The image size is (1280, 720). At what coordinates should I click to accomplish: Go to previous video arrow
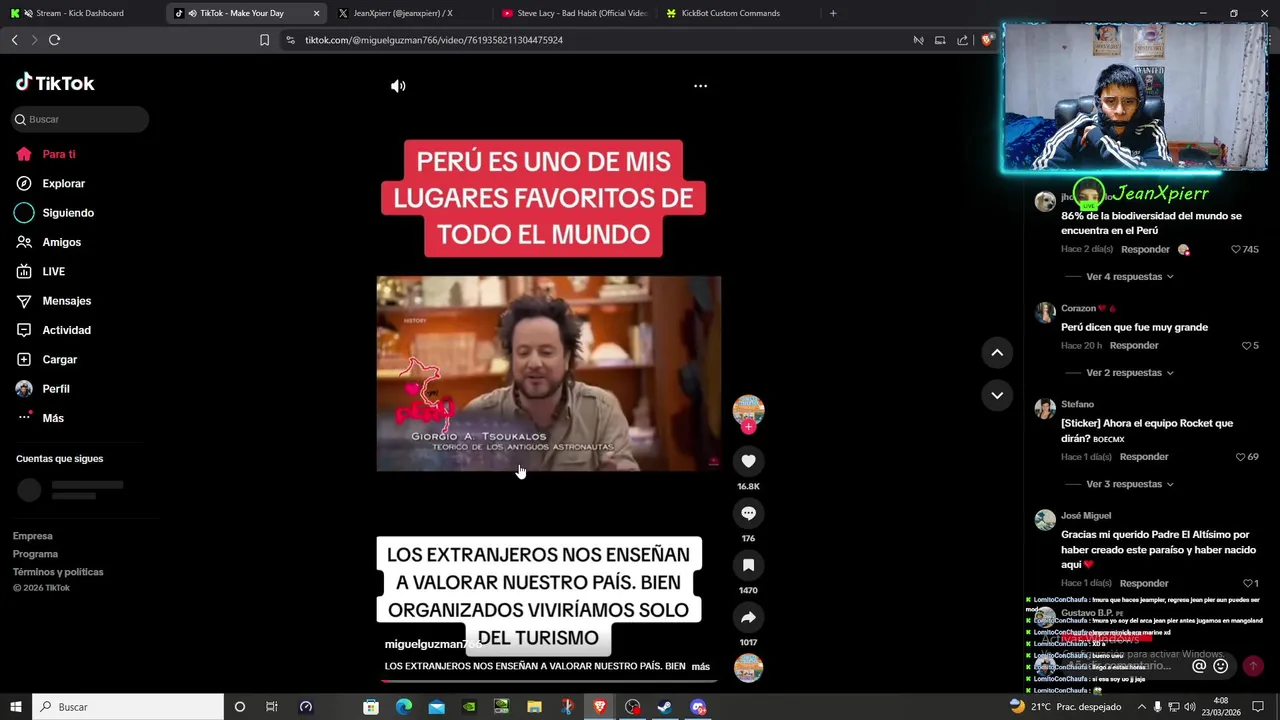tap(997, 352)
